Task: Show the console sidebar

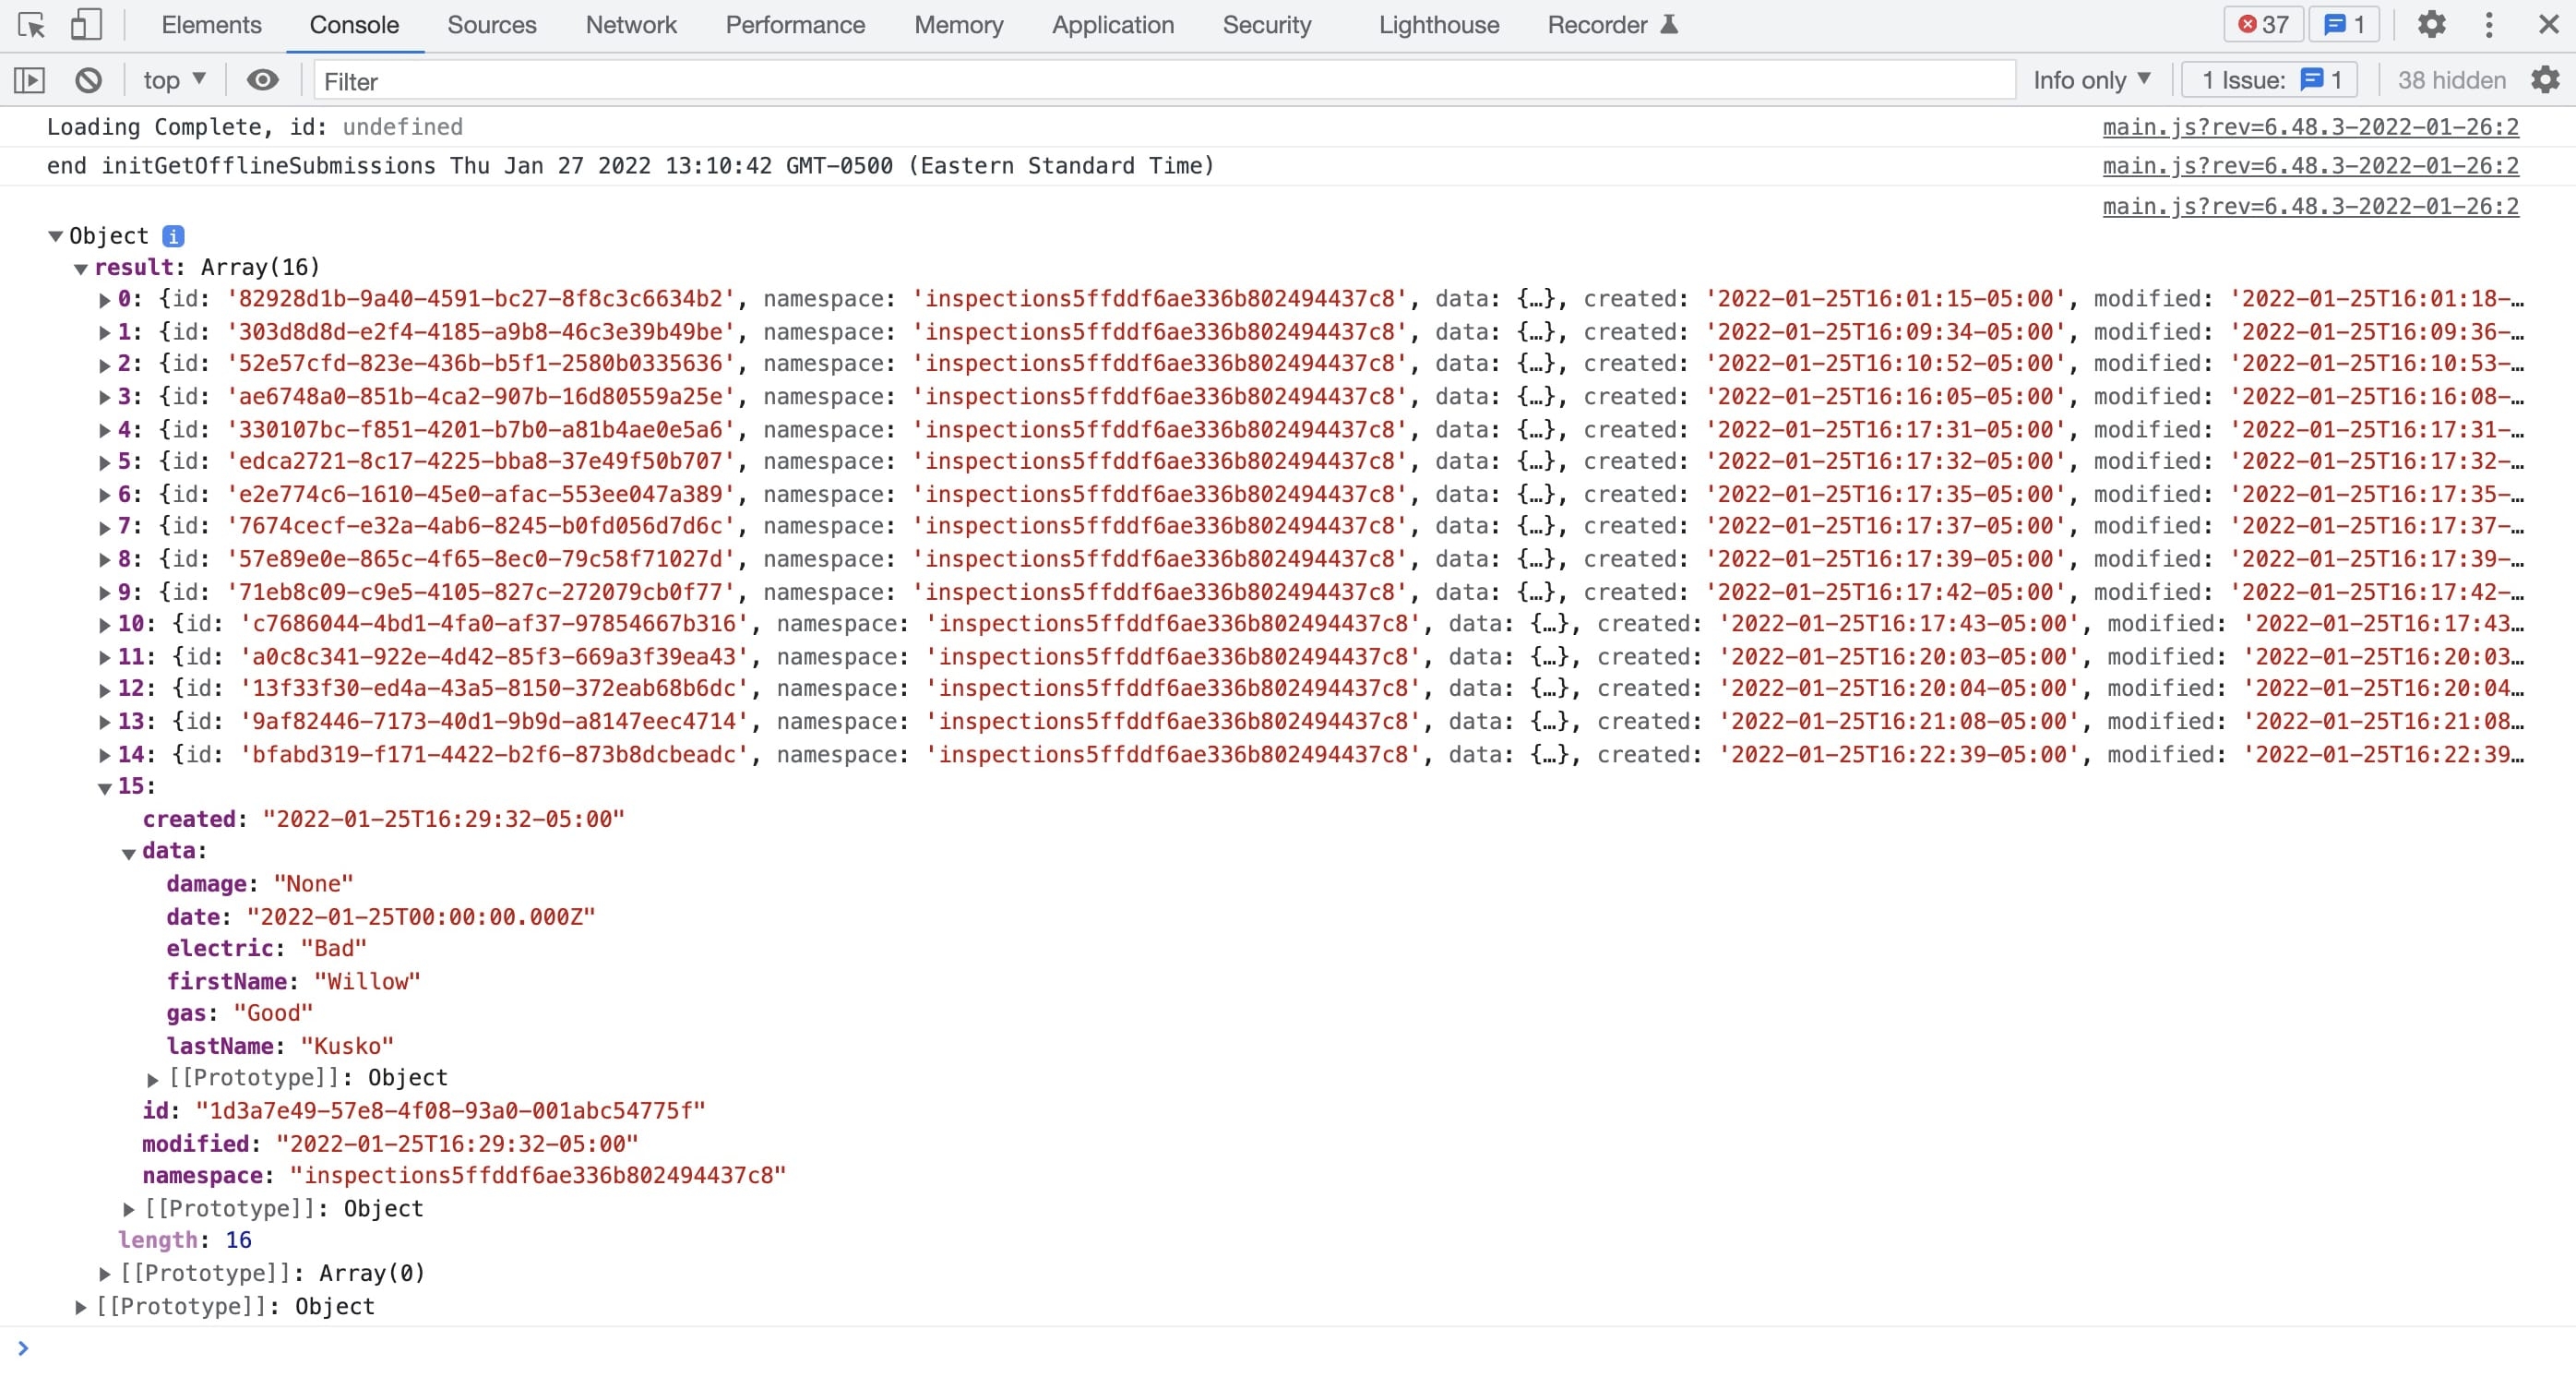Action: click(x=30, y=80)
